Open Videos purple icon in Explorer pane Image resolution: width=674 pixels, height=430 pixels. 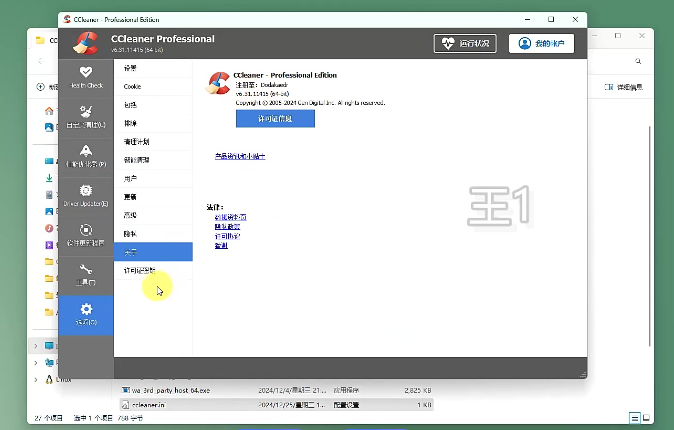pos(49,245)
